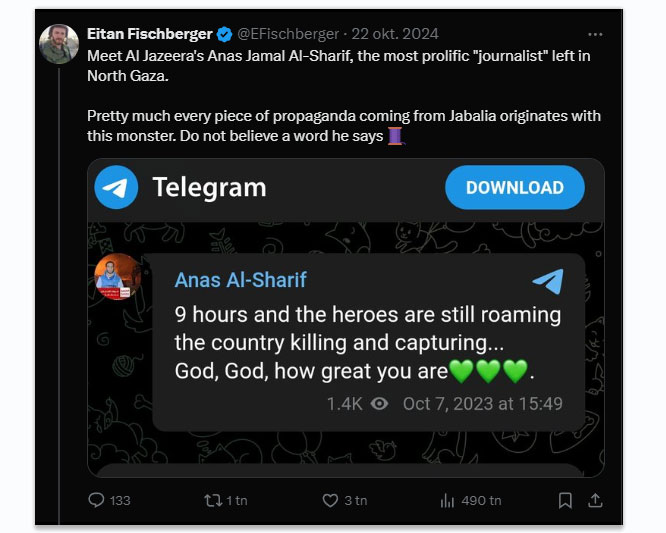Repost this tweet via retweet icon
The image size is (666, 533).
[210, 499]
